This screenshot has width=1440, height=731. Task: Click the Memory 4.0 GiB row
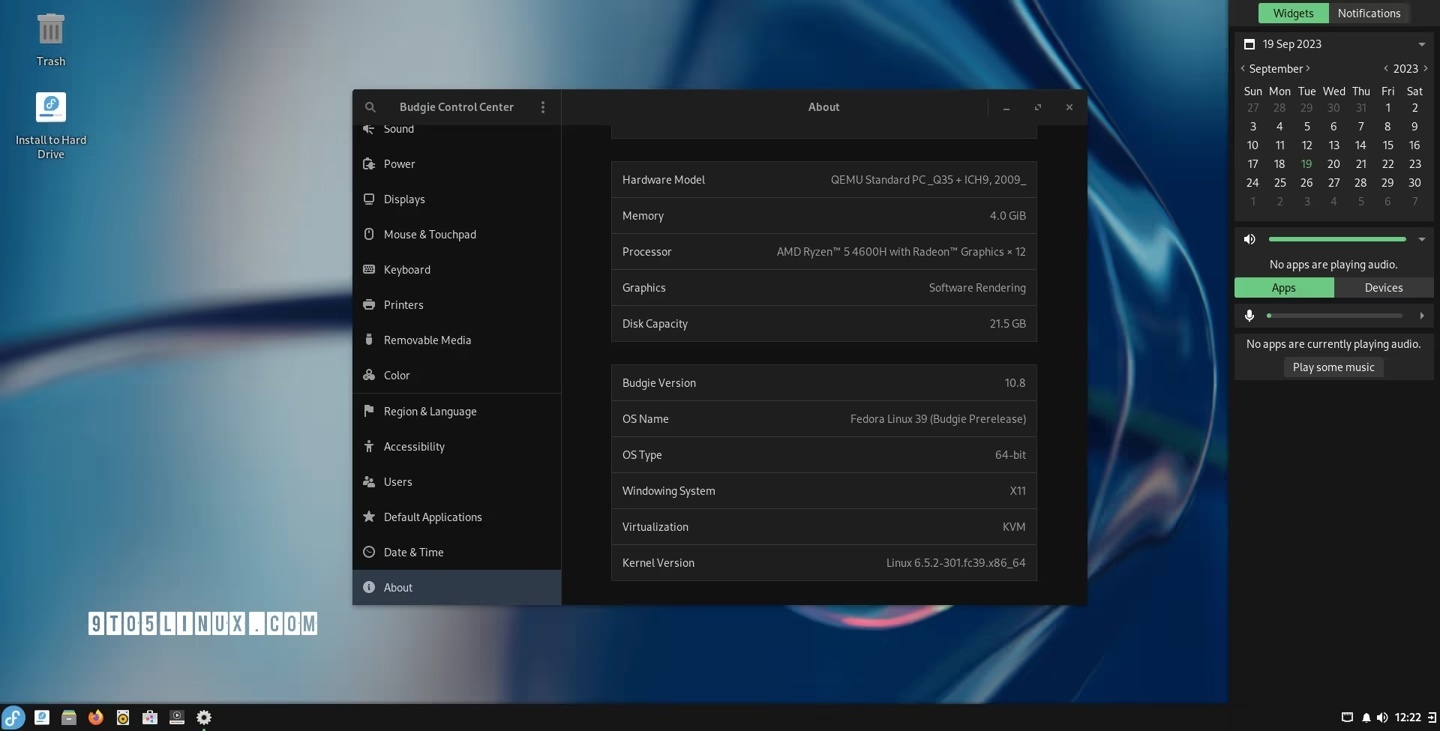pos(824,216)
